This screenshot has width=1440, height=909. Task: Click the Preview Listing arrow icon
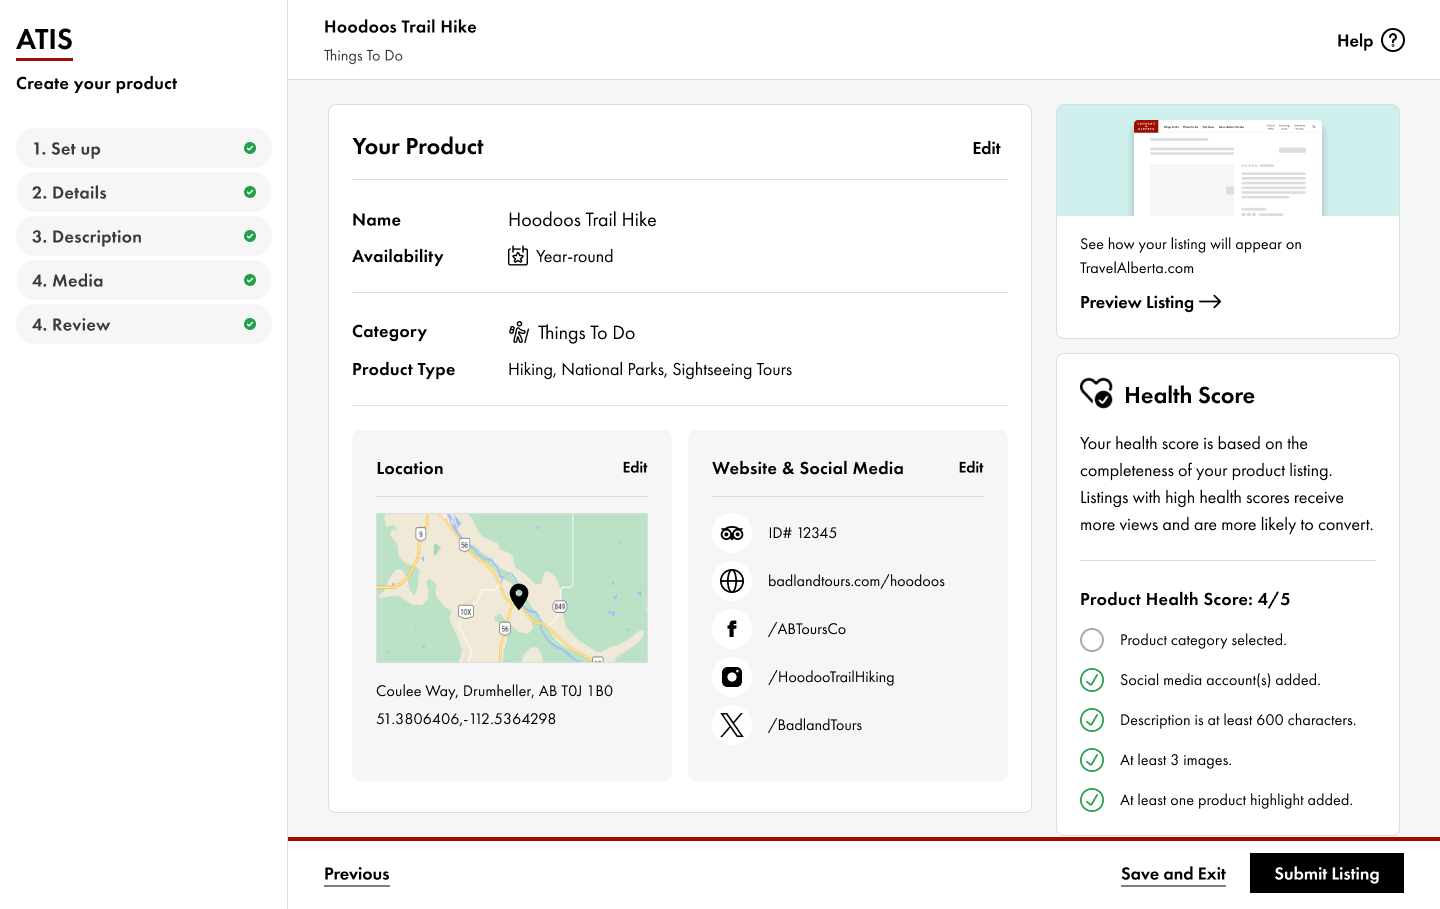coord(1210,302)
